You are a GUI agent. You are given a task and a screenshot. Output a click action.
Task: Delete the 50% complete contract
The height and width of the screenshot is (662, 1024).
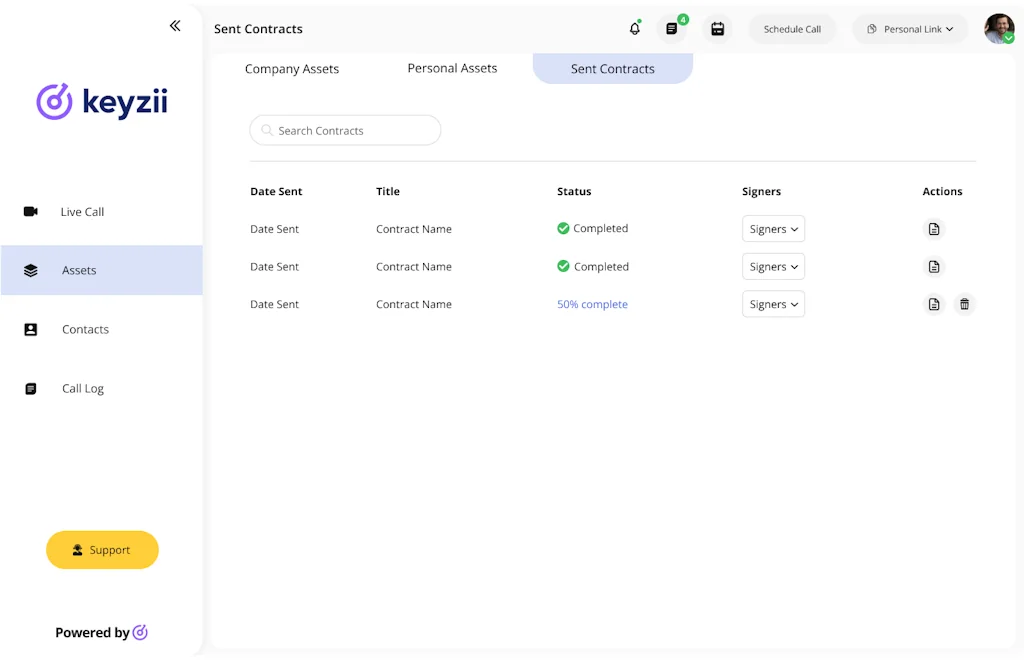964,304
